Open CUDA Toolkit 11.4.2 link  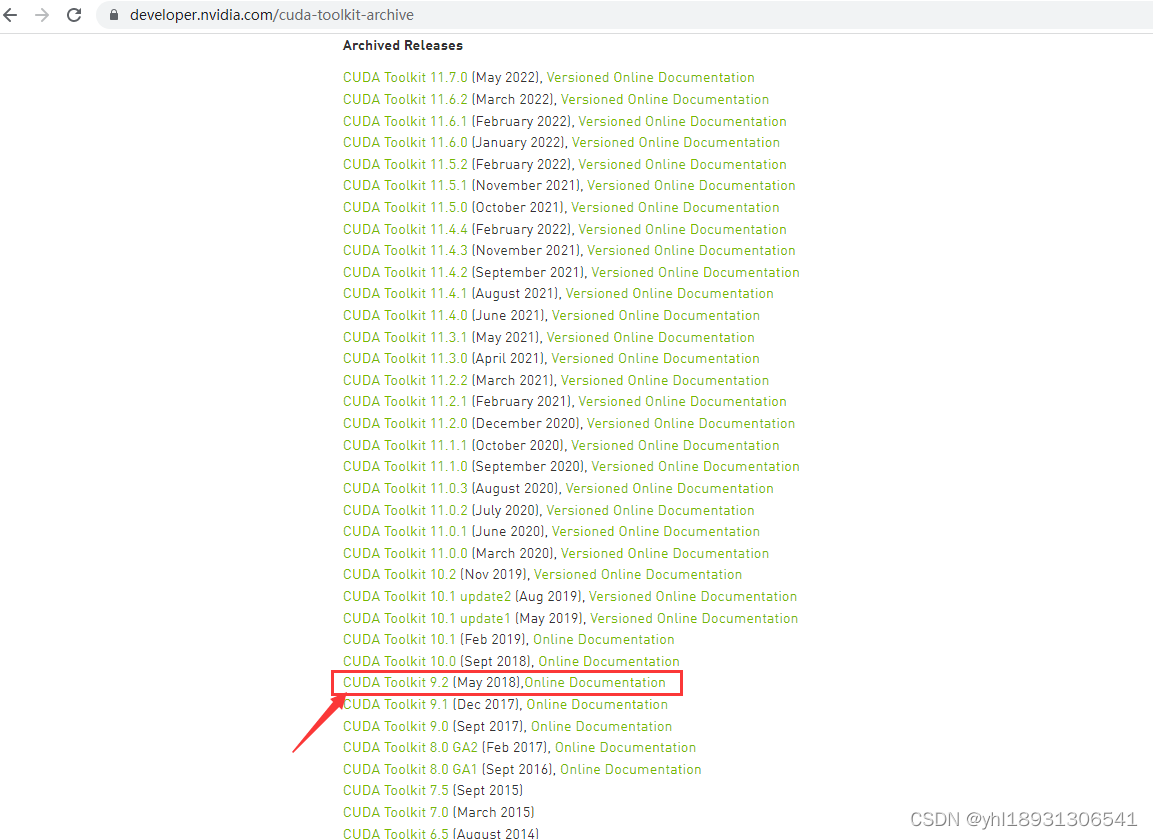404,272
